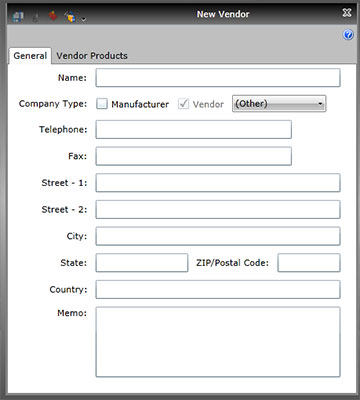Open the (Other) company type dropdown

[x=279, y=104]
